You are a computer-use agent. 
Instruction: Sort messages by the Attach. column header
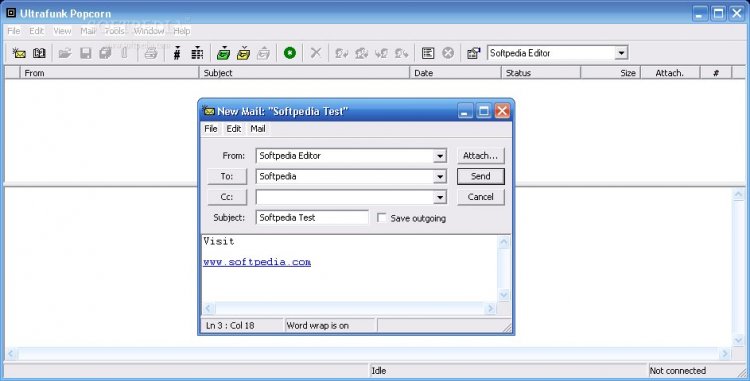coord(670,73)
